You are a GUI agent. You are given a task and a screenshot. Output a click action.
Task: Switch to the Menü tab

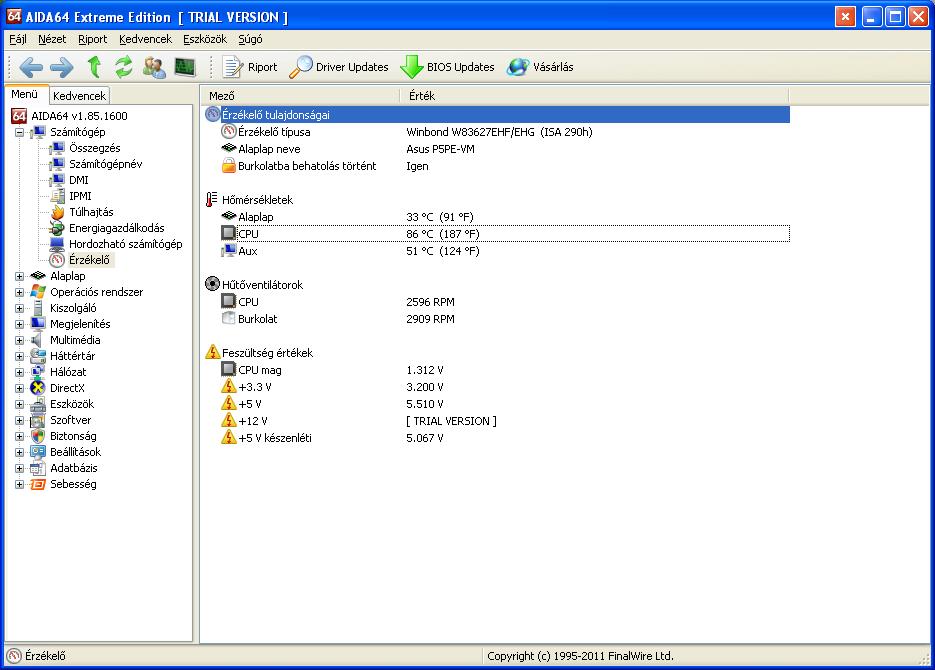click(x=24, y=94)
